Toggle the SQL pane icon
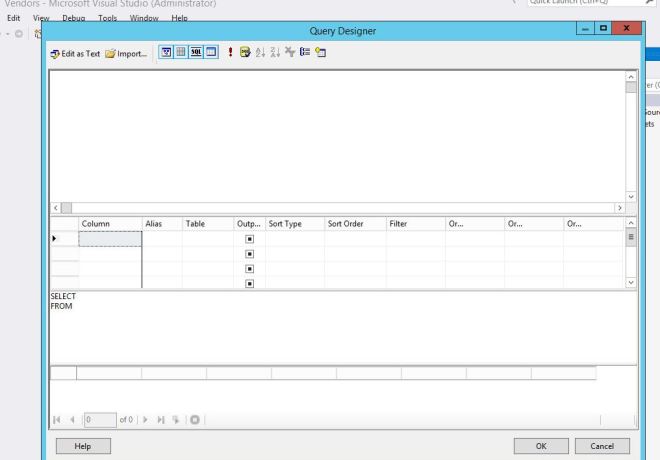 (198, 54)
